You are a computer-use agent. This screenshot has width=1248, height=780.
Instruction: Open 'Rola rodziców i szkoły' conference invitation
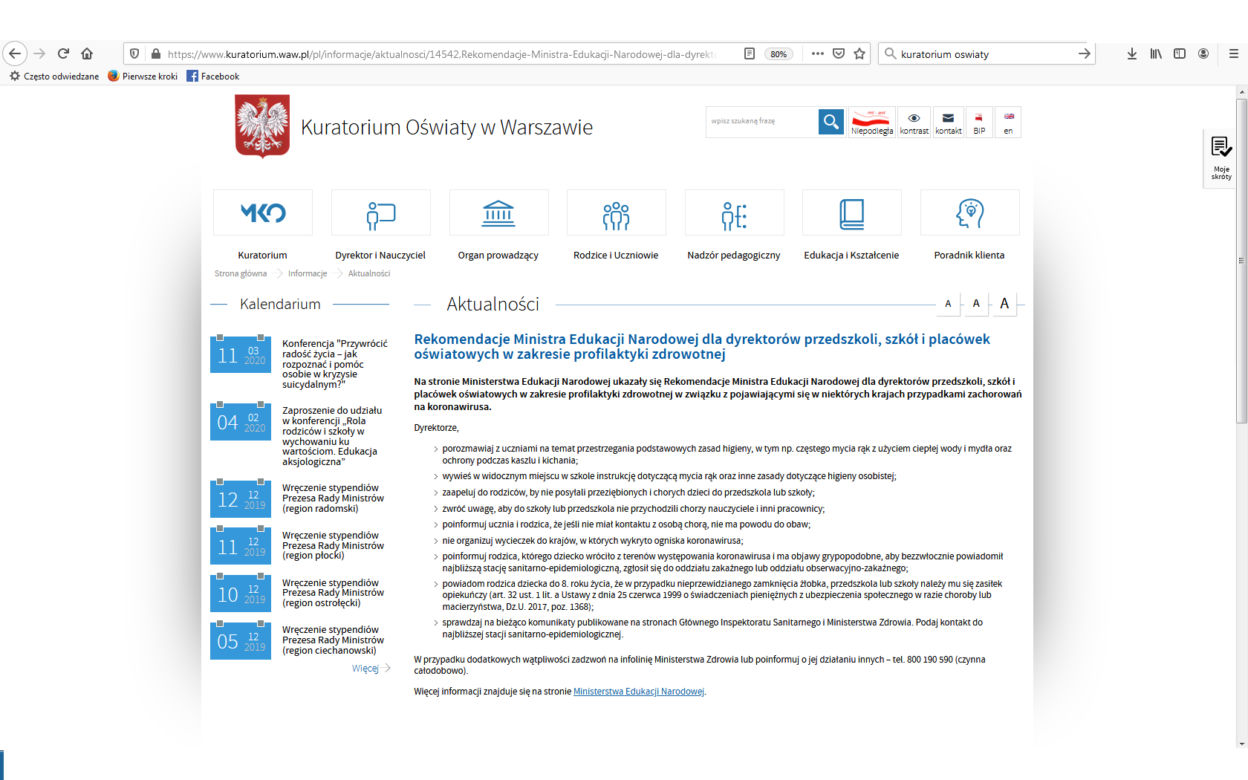pyautogui.click(x=333, y=436)
